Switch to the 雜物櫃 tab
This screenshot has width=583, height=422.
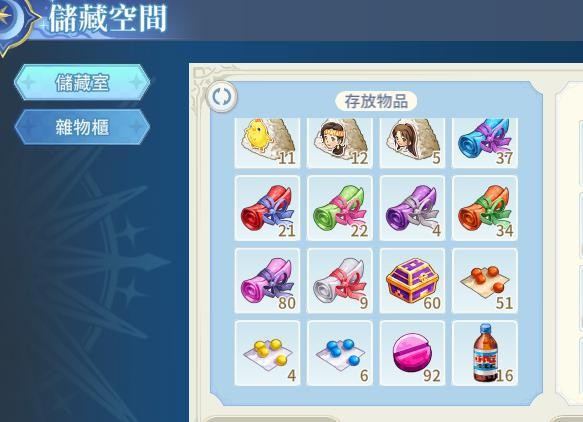[x=82, y=127]
